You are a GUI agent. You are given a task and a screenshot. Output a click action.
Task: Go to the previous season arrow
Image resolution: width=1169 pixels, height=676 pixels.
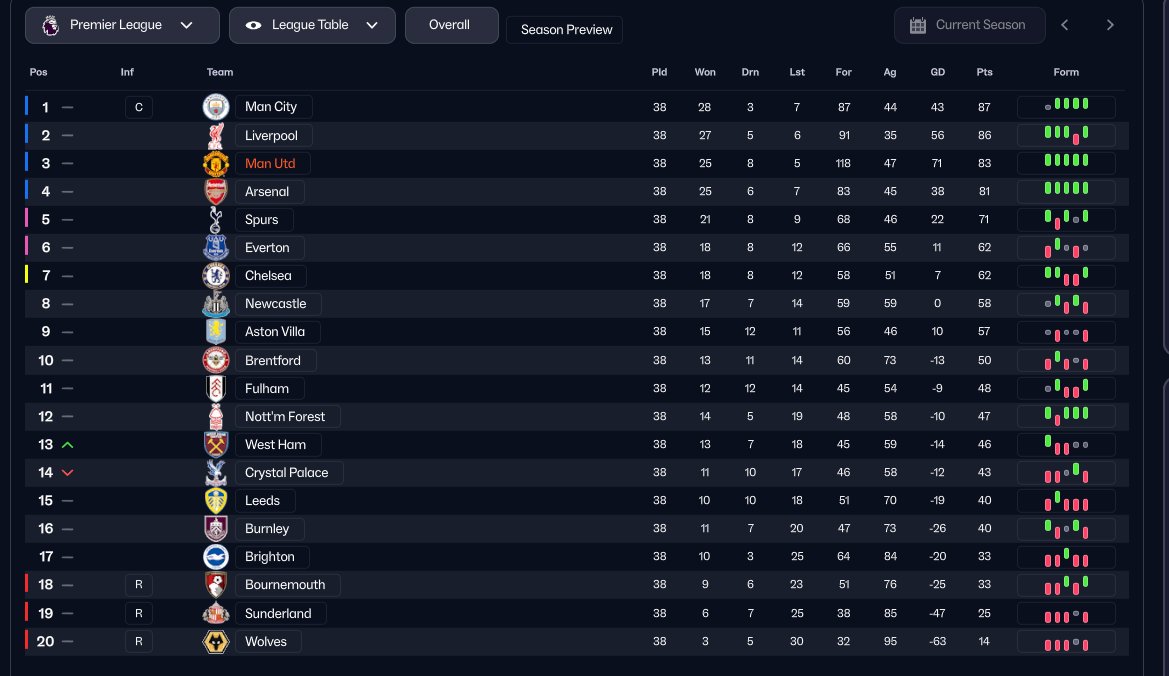pos(1065,26)
